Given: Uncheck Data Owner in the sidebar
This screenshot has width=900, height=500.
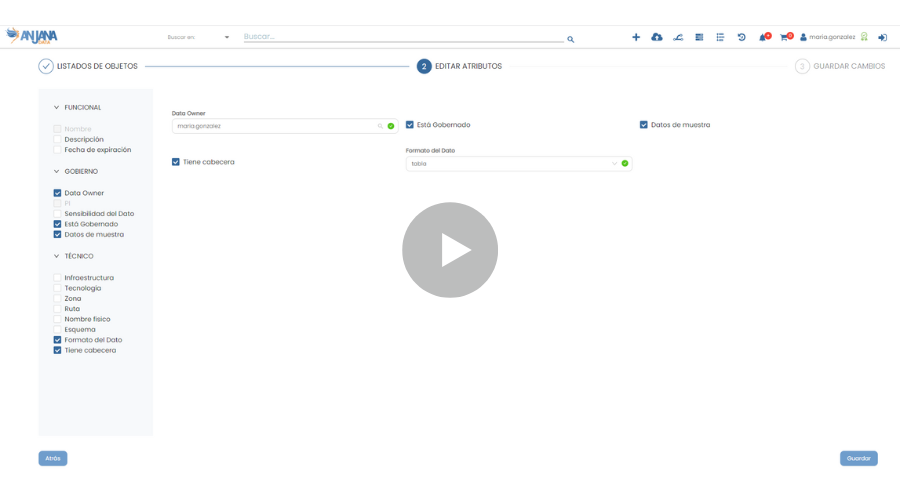Looking at the screenshot, I should point(58,193).
